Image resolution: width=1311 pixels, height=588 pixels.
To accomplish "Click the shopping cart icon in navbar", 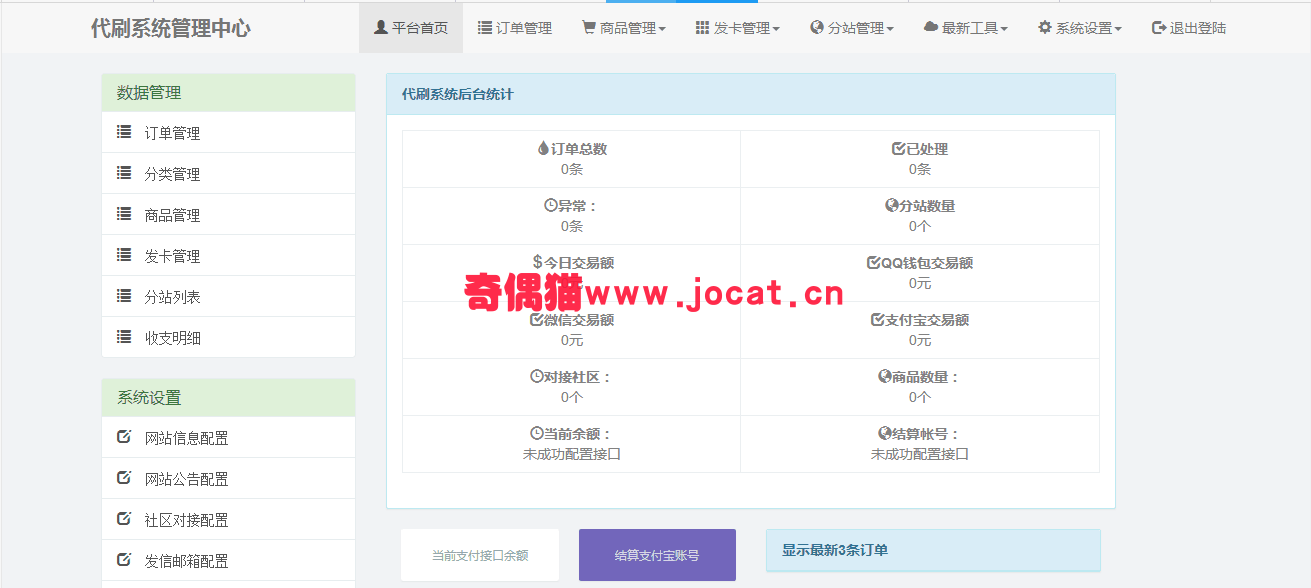I will [589, 28].
